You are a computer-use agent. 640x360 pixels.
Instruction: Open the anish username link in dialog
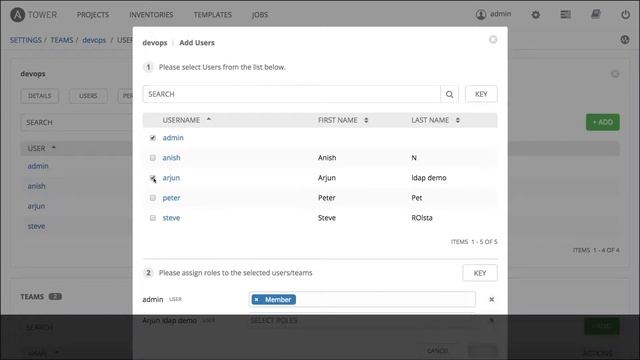[171, 158]
